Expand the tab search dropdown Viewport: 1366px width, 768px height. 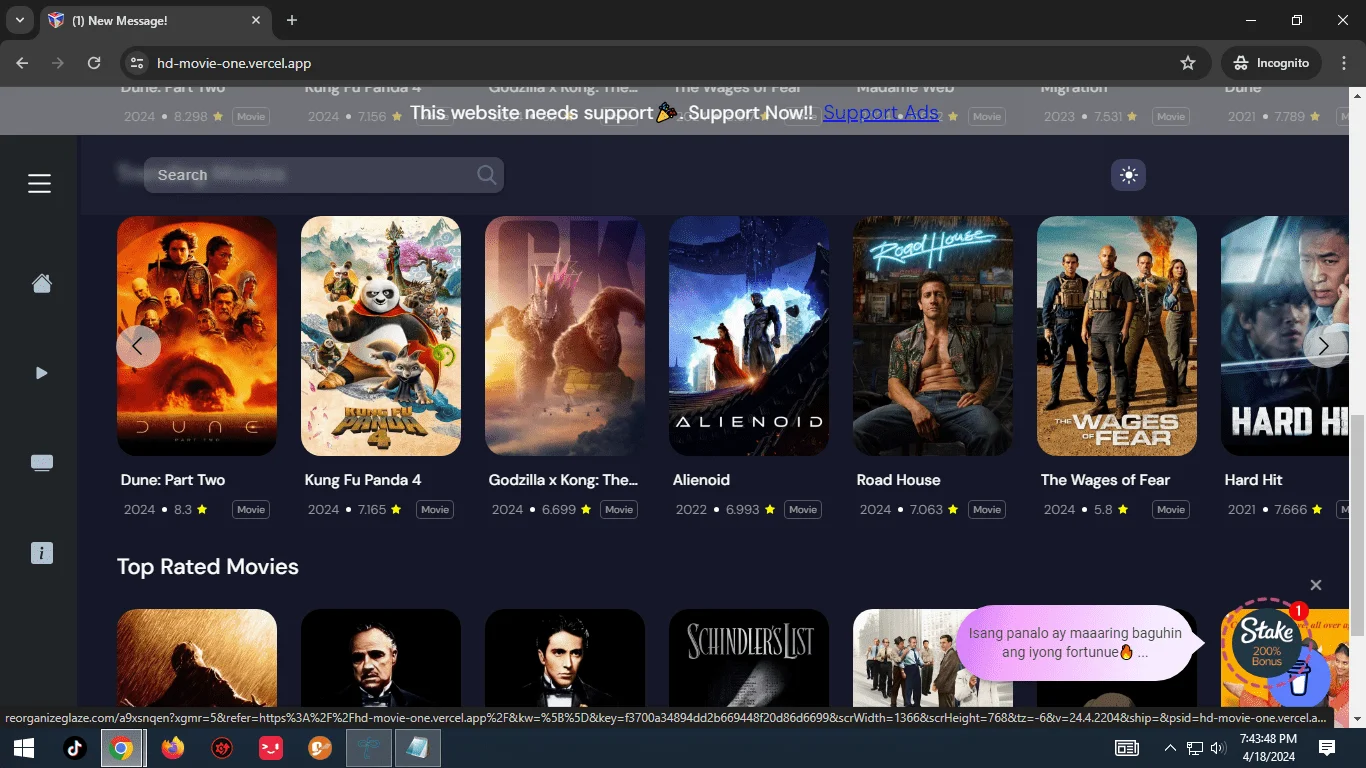click(x=19, y=20)
